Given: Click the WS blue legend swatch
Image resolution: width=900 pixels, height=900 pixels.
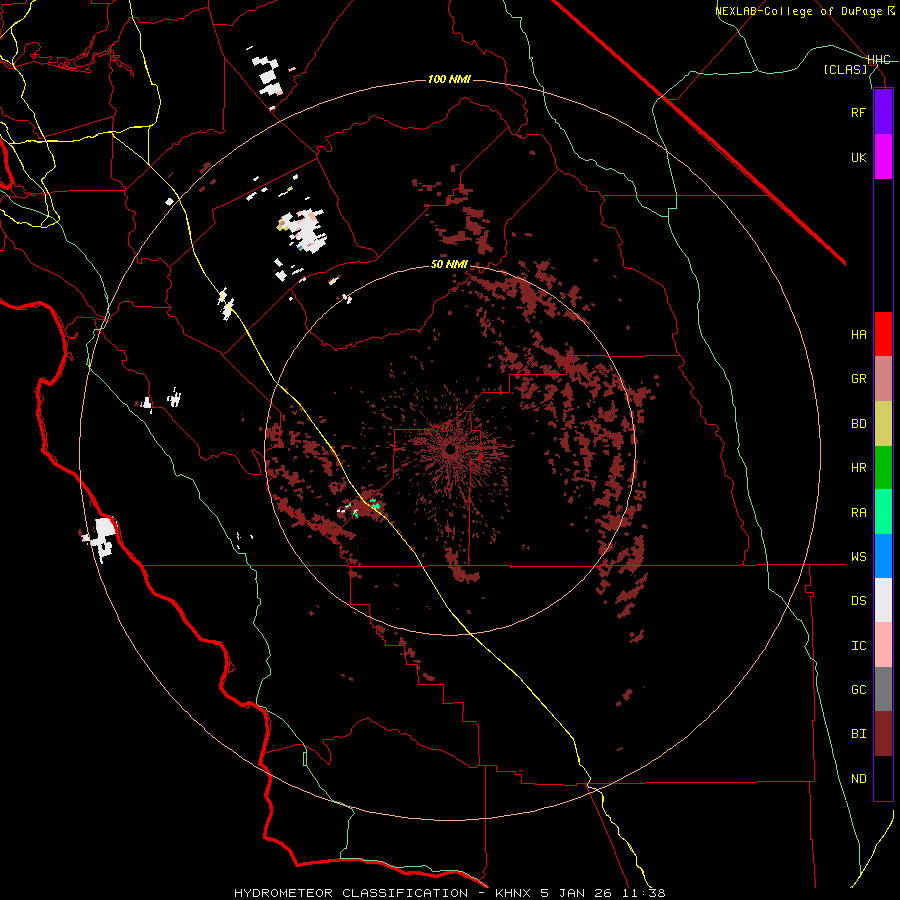Looking at the screenshot, I should [x=883, y=556].
